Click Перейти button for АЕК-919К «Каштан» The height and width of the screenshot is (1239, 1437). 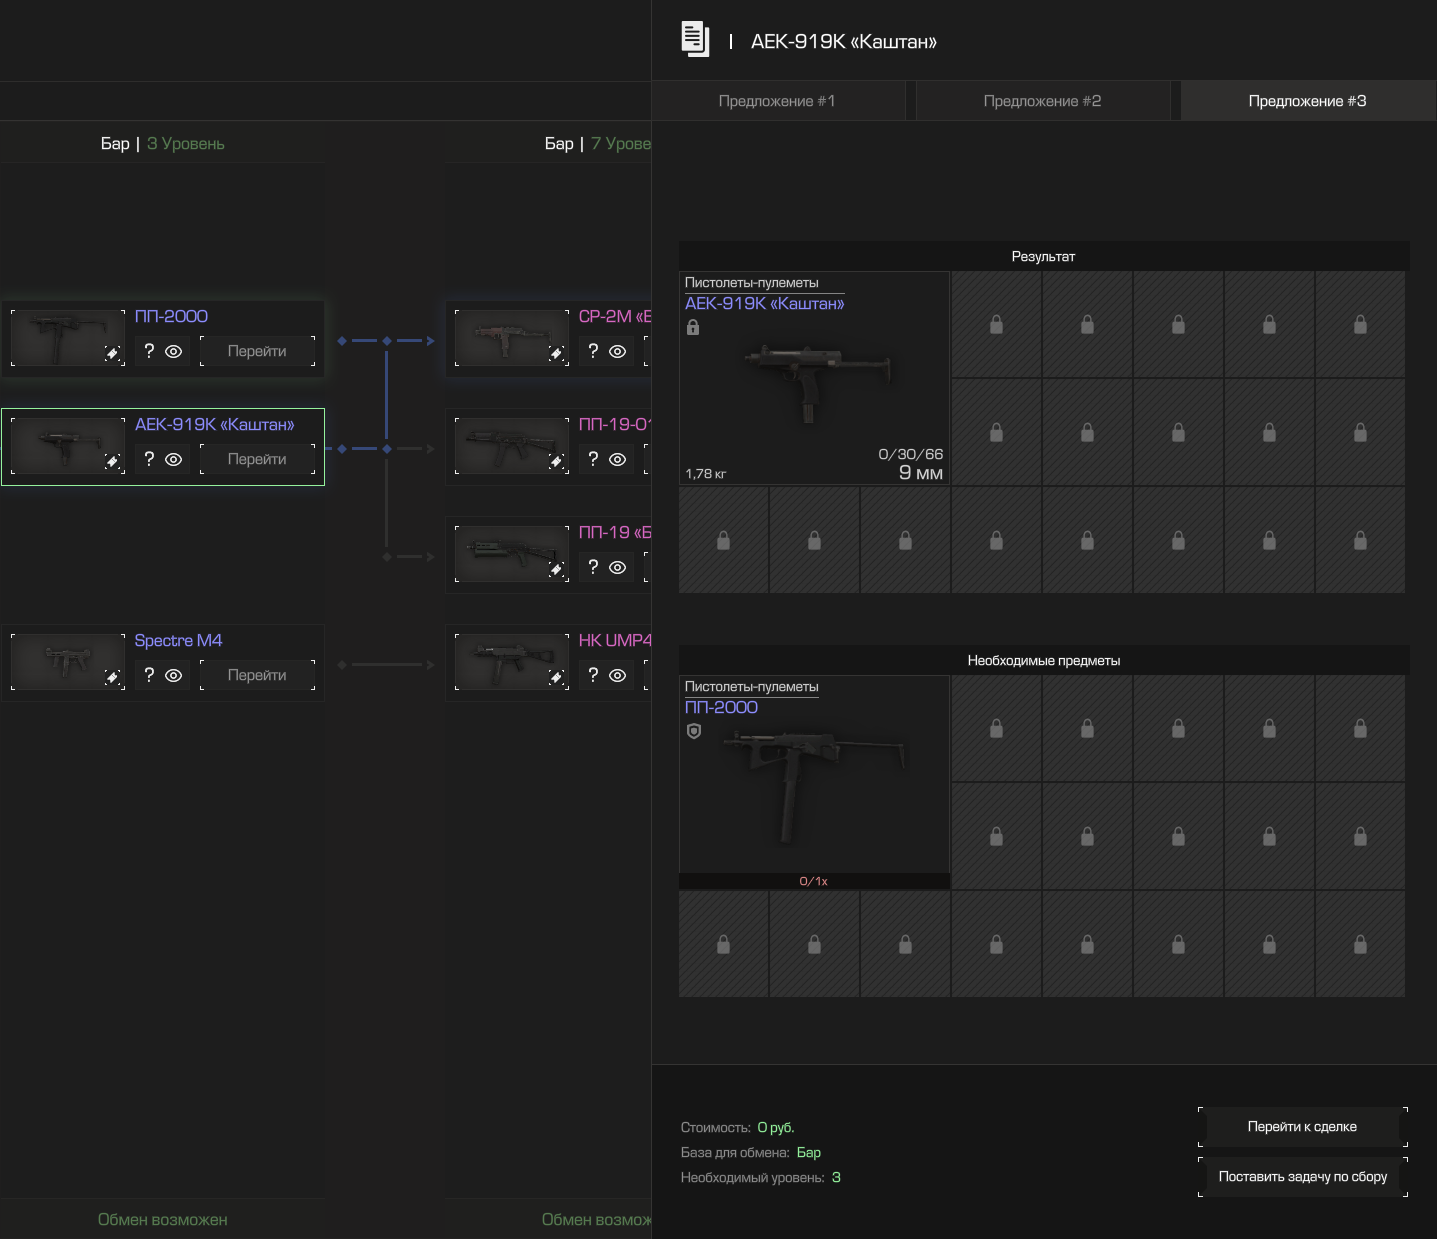click(257, 459)
